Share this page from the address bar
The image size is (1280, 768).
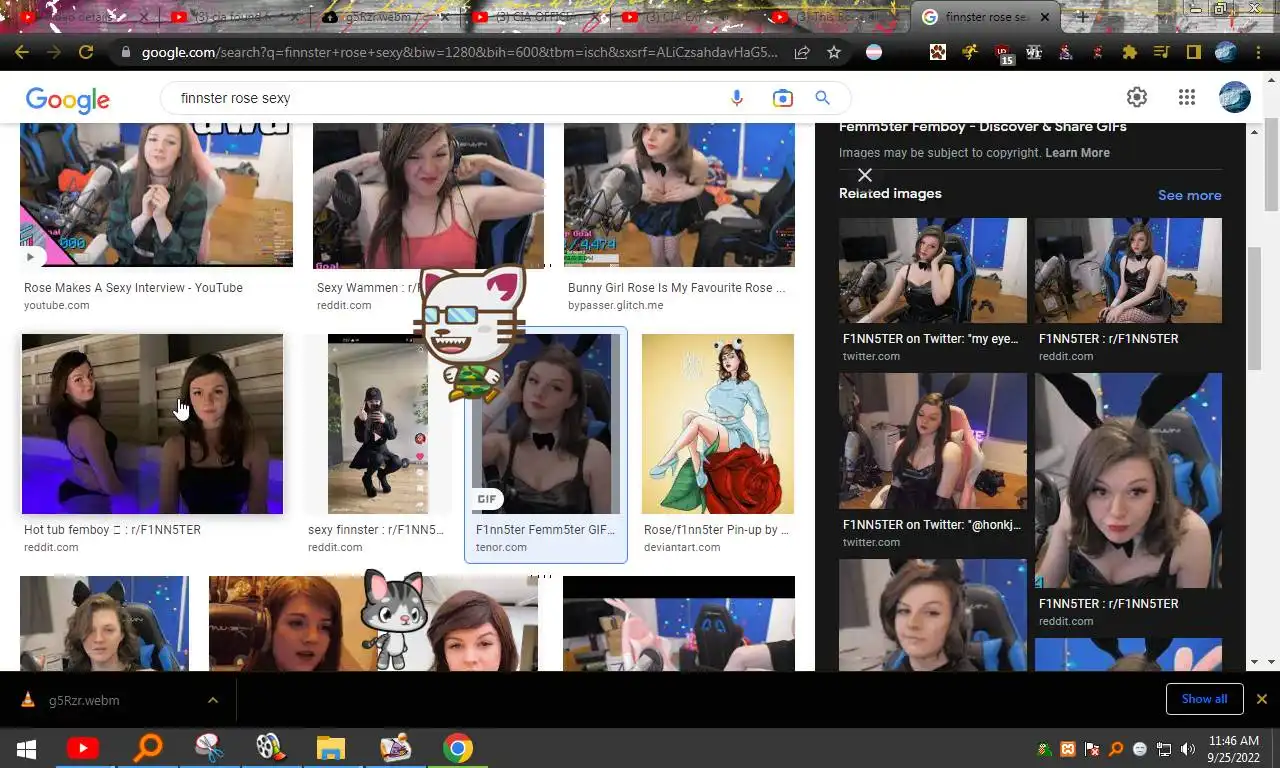(802, 52)
